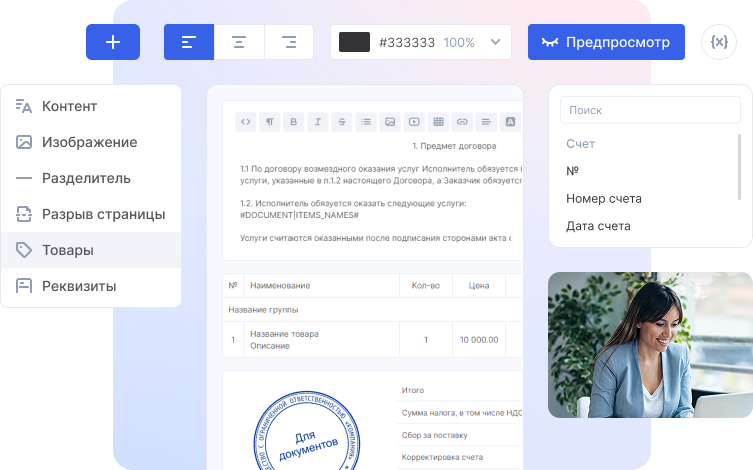Apply strikethrough formatting in editor

[x=342, y=122]
